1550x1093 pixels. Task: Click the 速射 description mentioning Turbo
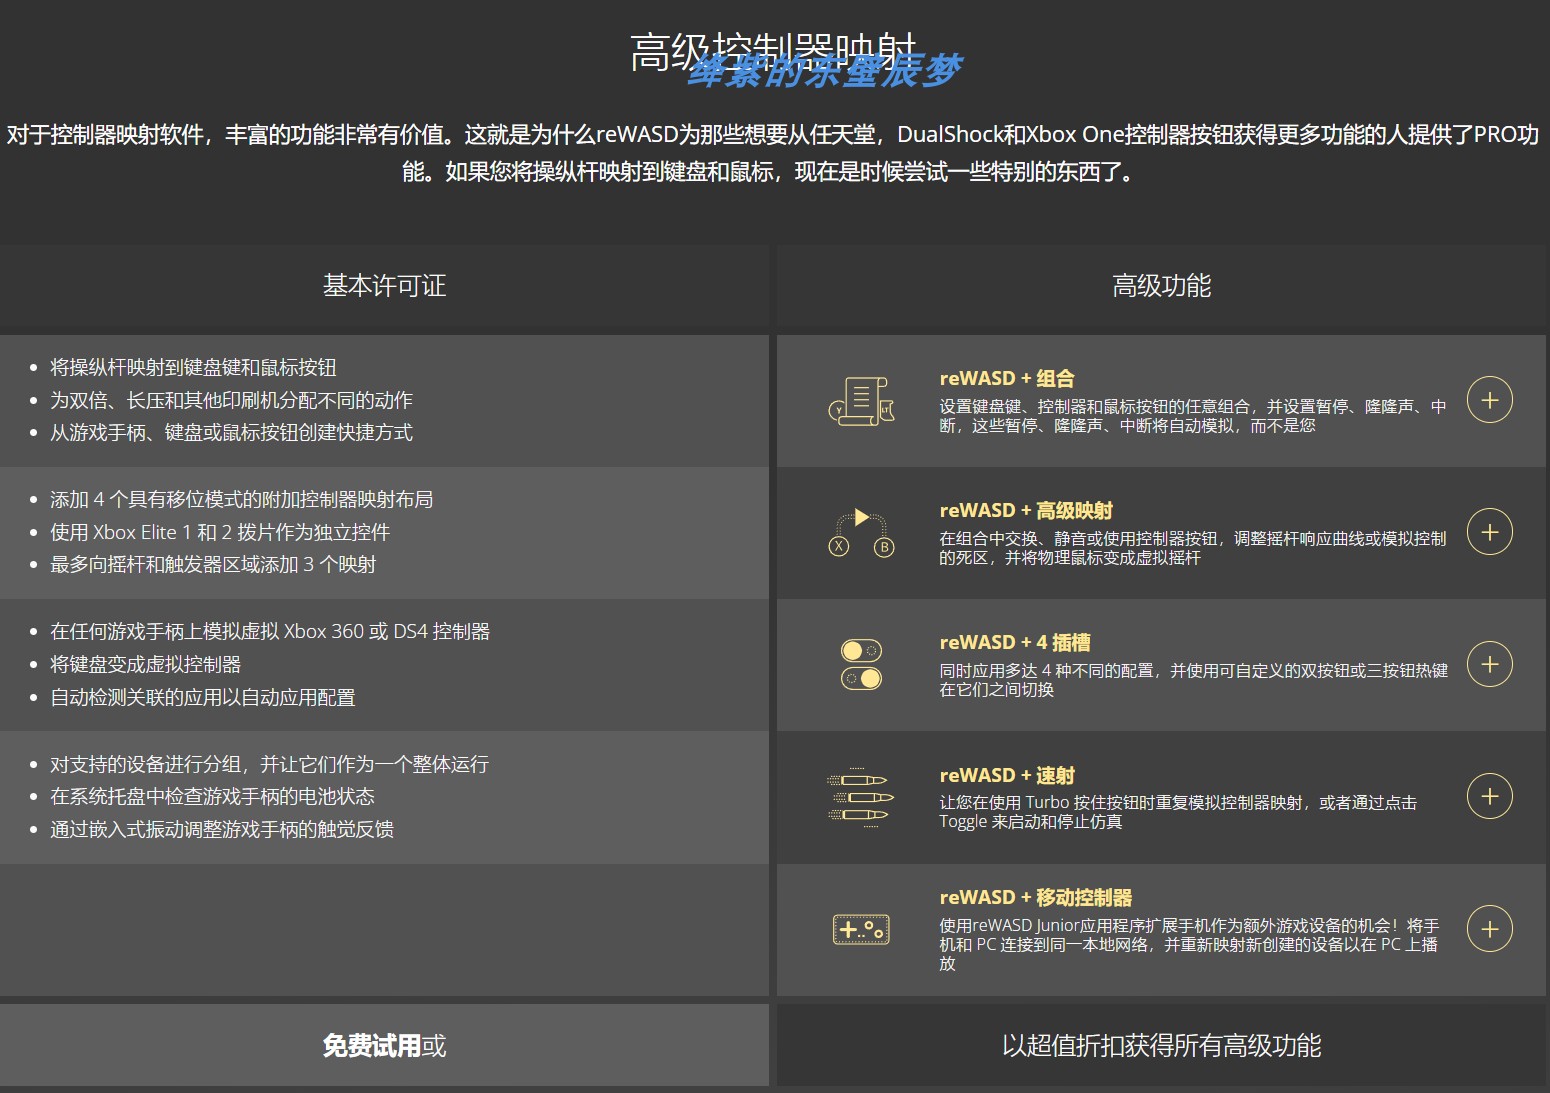pos(1177,812)
